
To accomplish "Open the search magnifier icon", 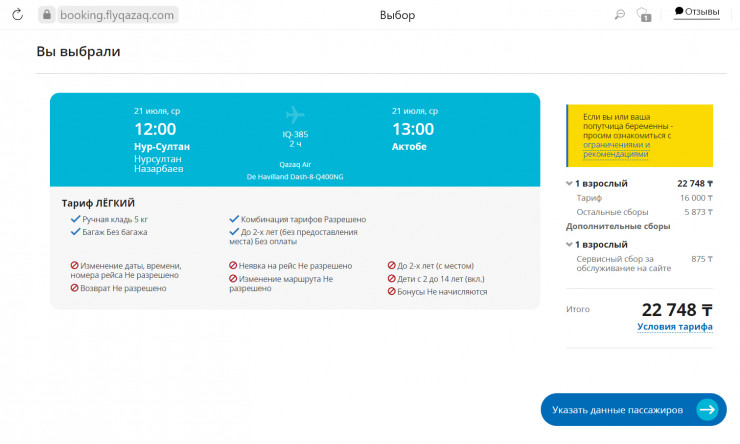I will click(620, 15).
